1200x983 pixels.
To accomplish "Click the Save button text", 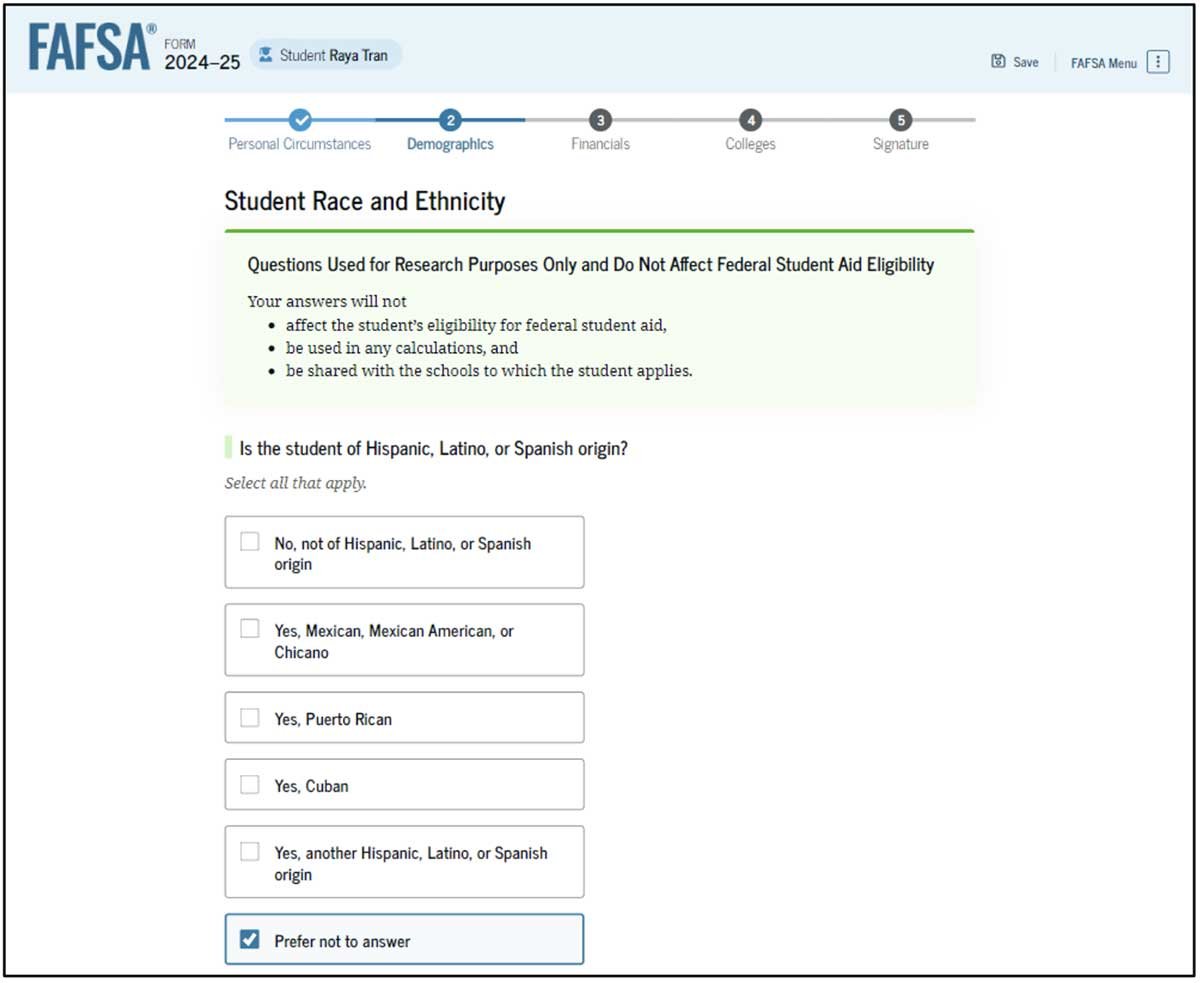I will 1026,62.
